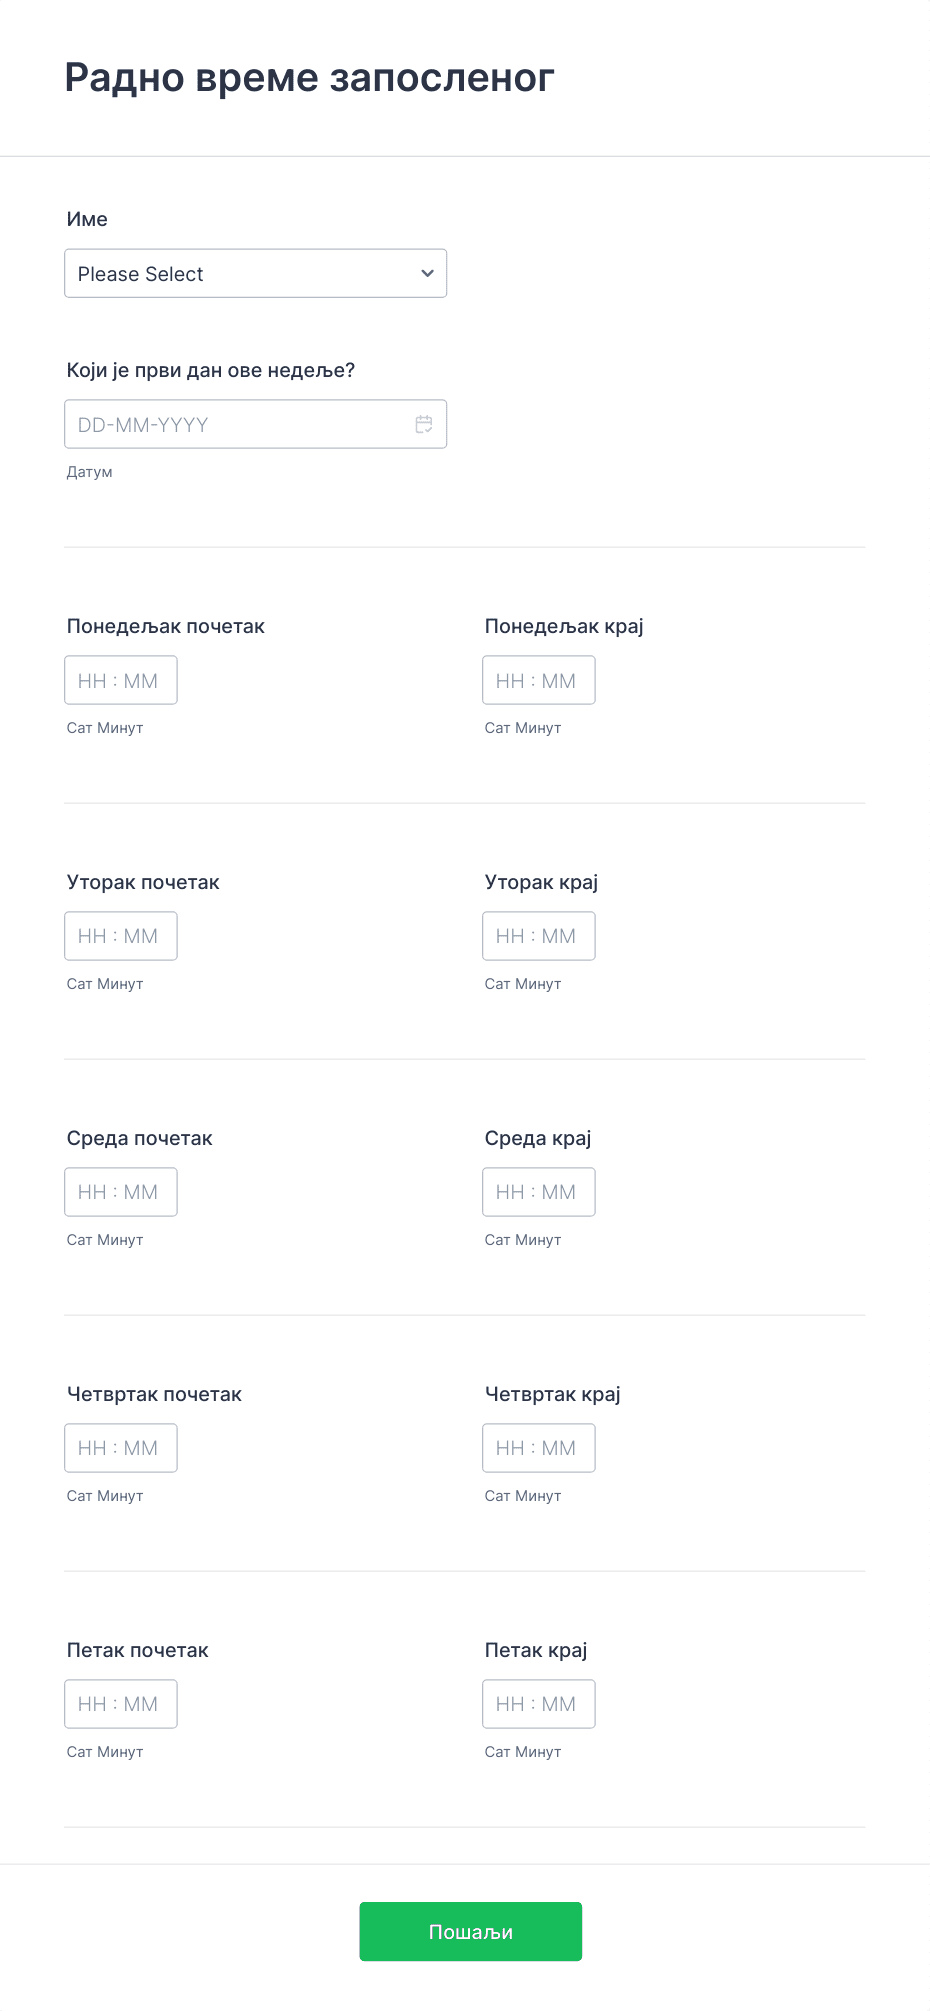Screen dimensions: 930x2011
Task: Click Сат Минут sublabel under Петак крај
Action: [x=523, y=1752]
